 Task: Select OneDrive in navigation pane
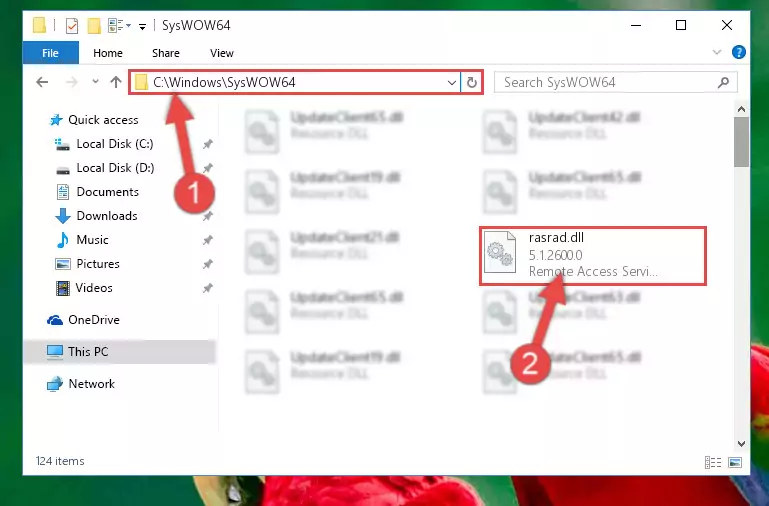click(94, 320)
